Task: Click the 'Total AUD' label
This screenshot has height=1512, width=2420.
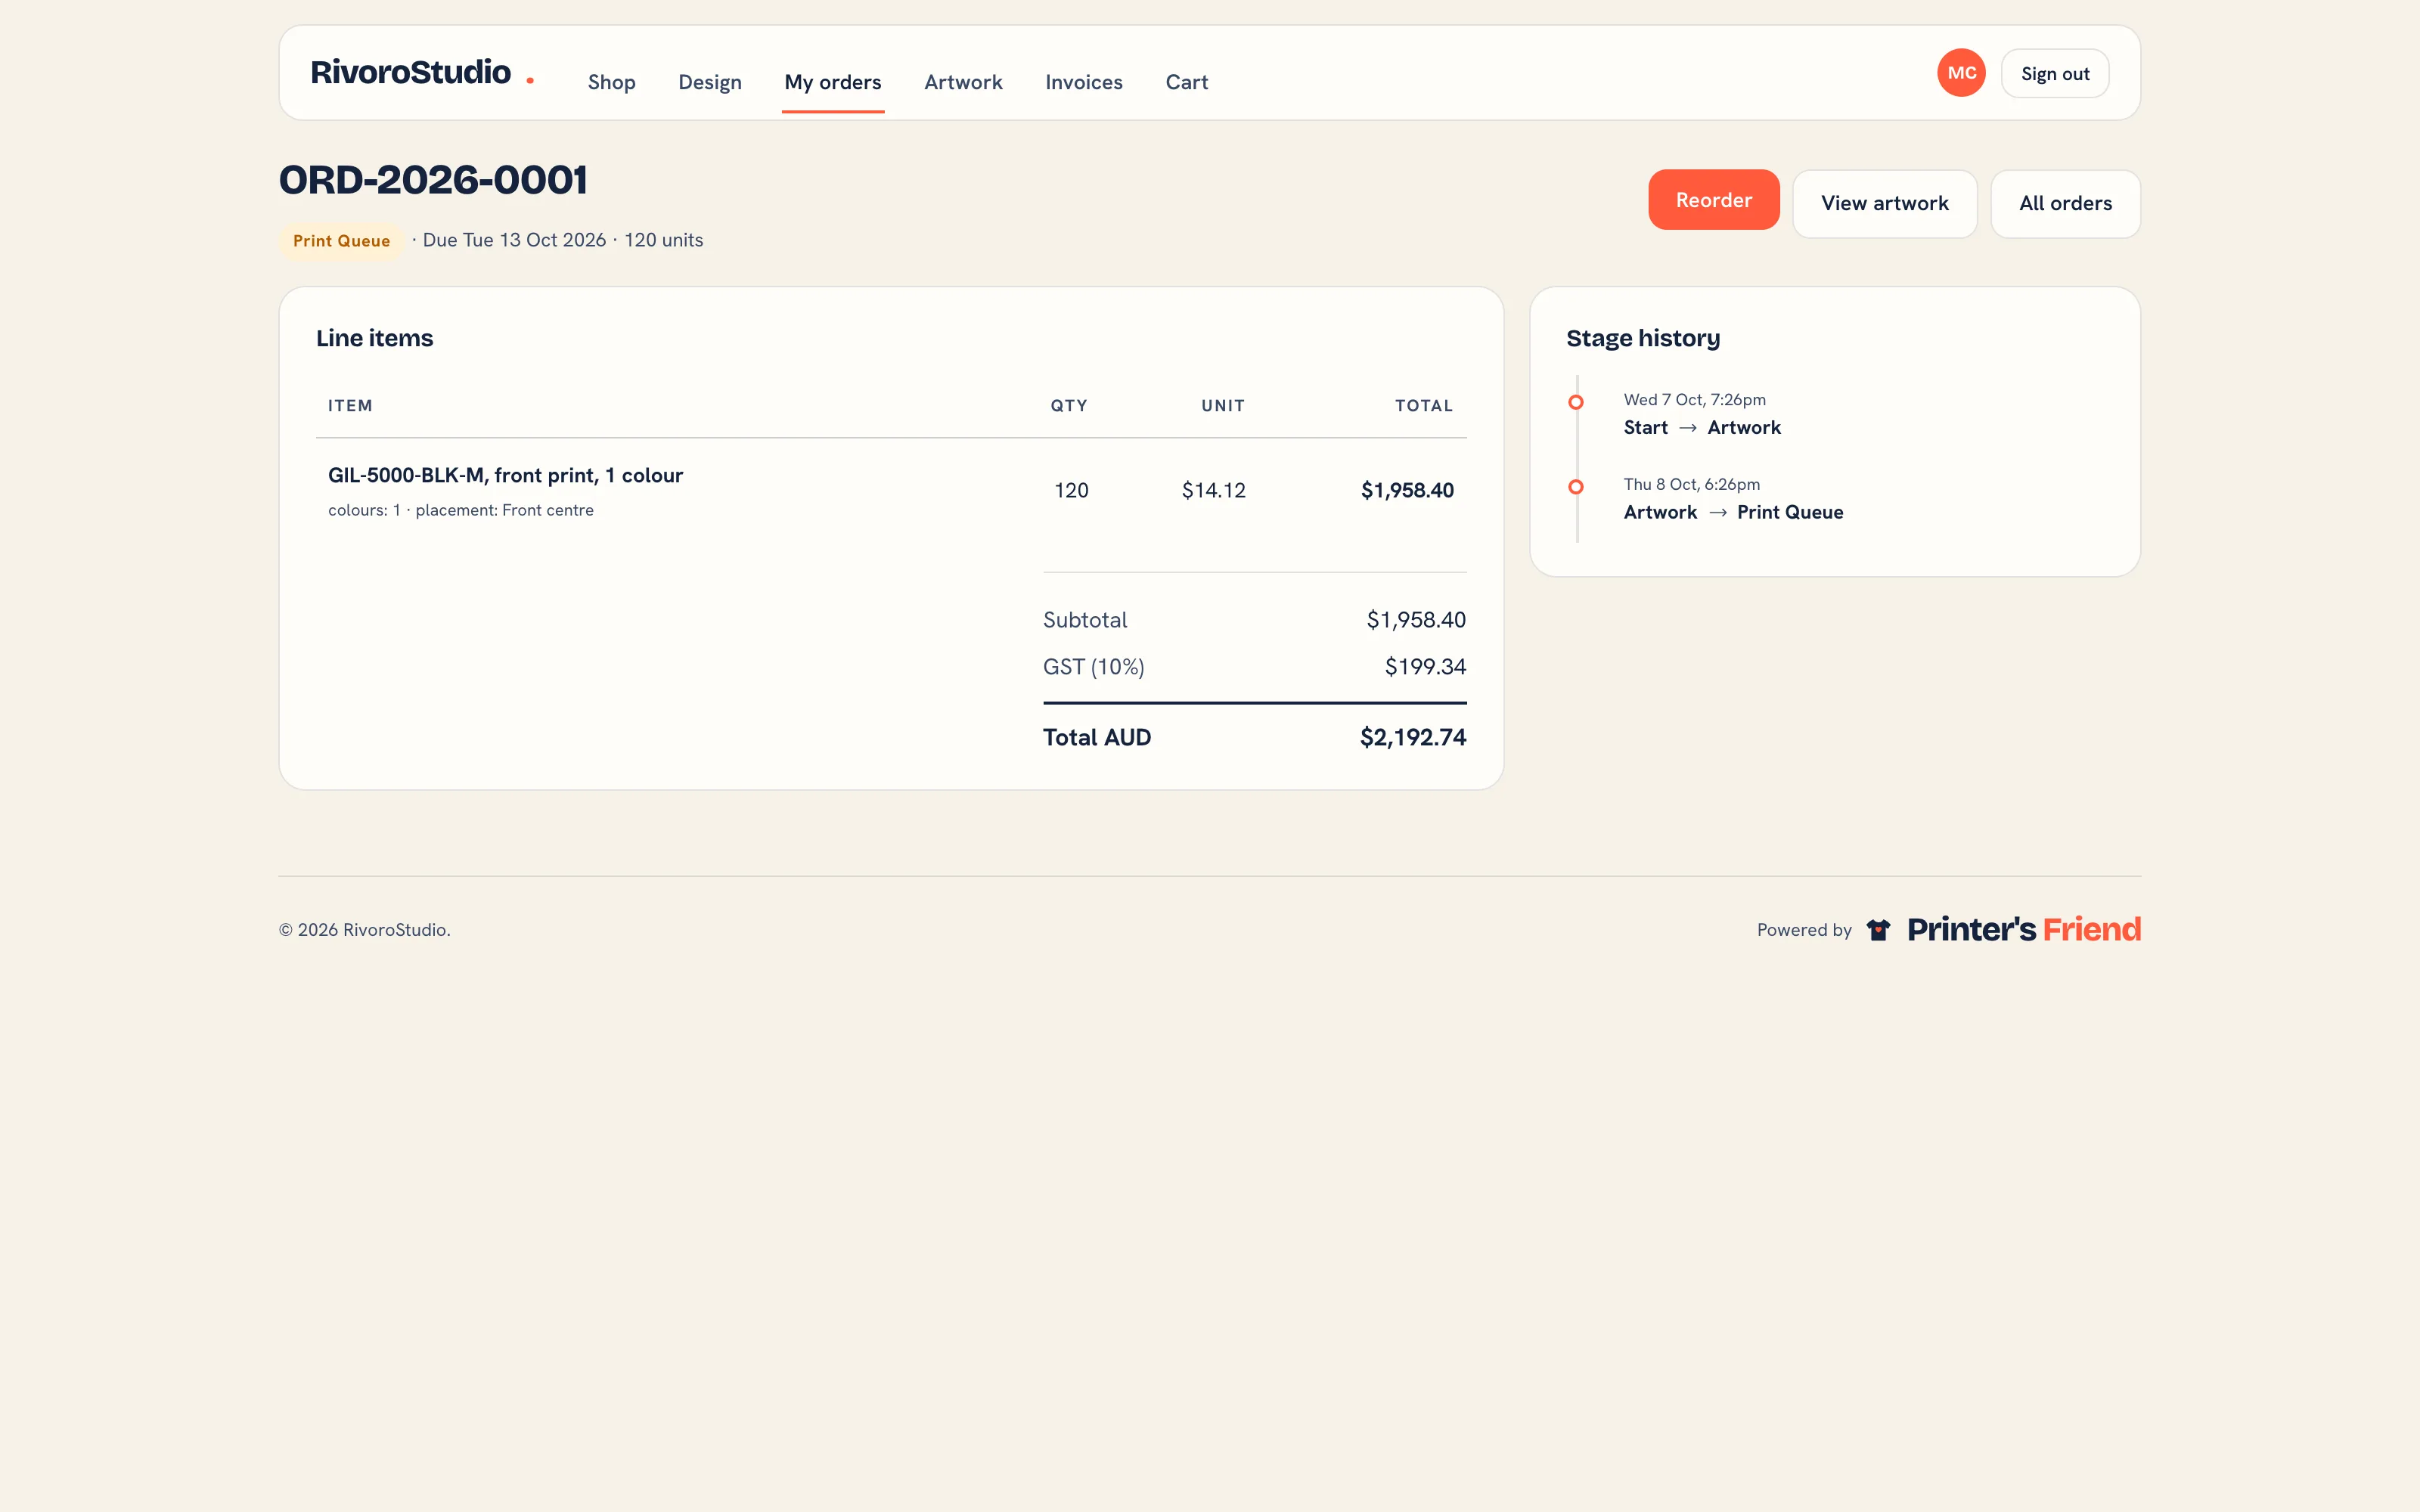Action: click(x=1097, y=738)
